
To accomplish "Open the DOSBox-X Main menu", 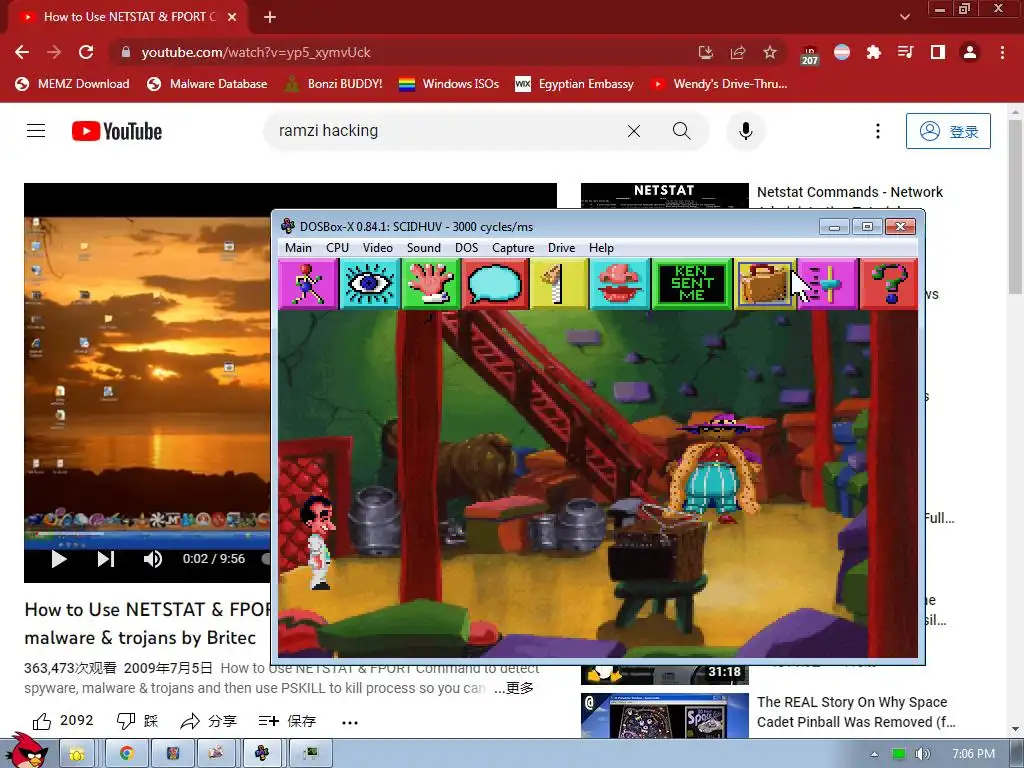I will point(298,248).
